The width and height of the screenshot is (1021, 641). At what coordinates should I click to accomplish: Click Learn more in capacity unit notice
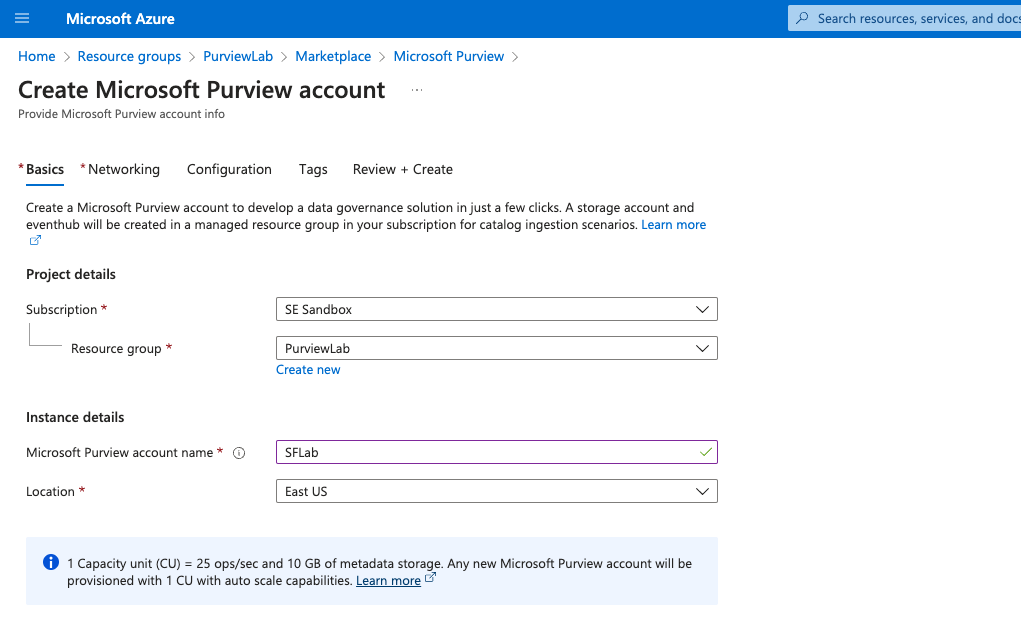388,581
